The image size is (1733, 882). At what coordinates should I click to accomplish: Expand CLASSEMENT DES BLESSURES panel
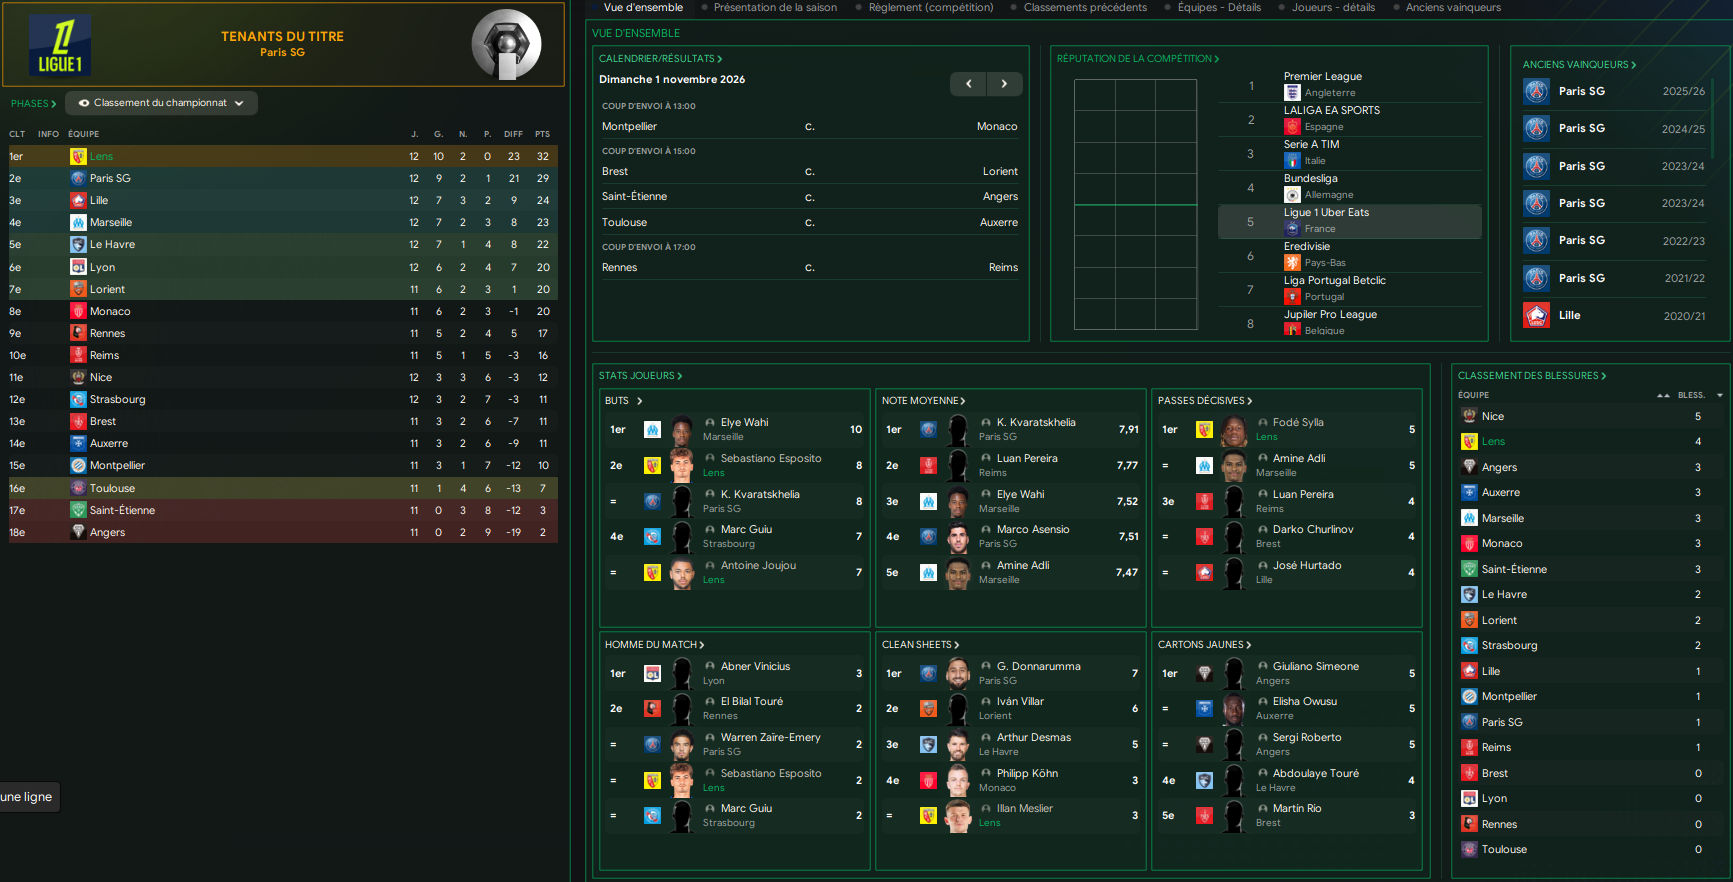[1532, 376]
